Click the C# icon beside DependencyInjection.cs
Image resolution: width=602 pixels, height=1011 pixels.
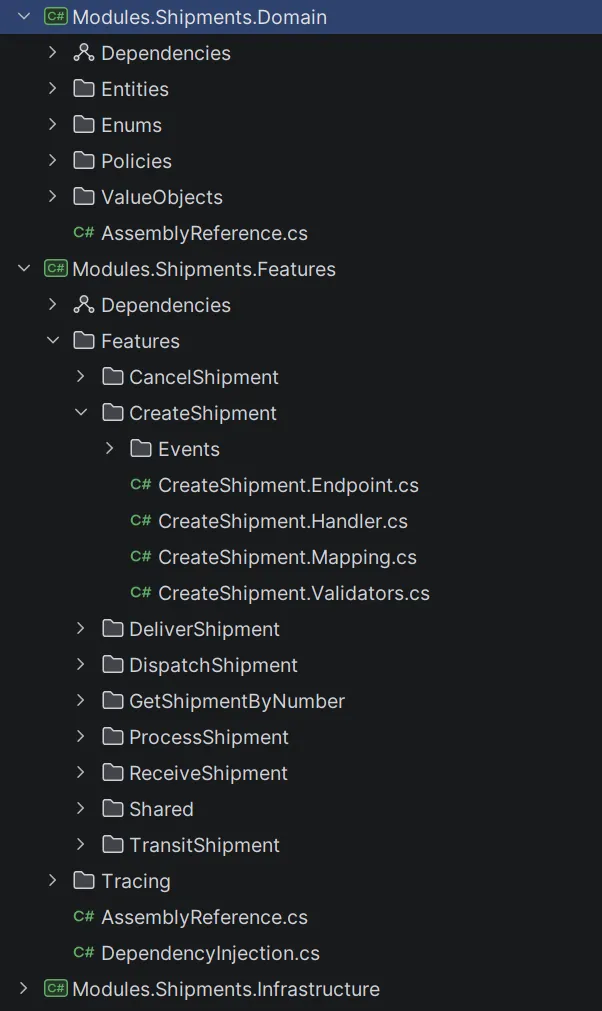(x=84, y=953)
